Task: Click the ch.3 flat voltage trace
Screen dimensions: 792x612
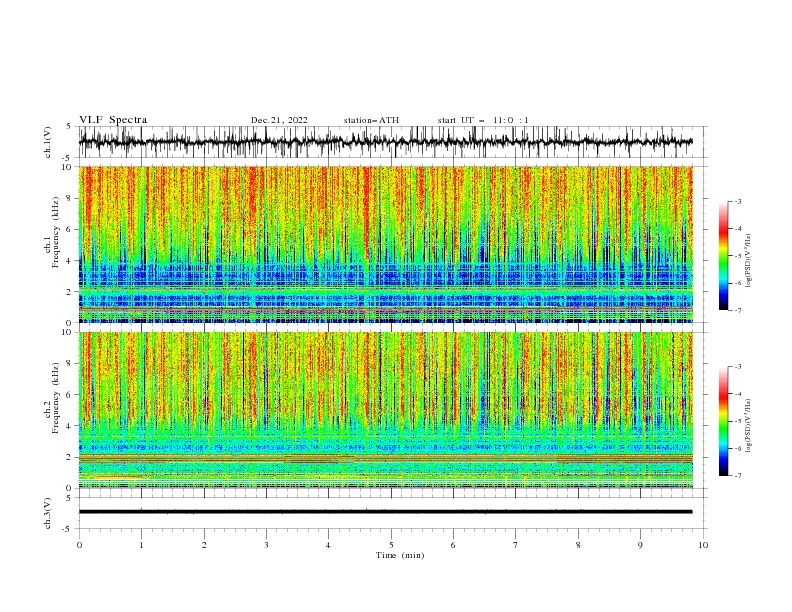Action: point(385,512)
